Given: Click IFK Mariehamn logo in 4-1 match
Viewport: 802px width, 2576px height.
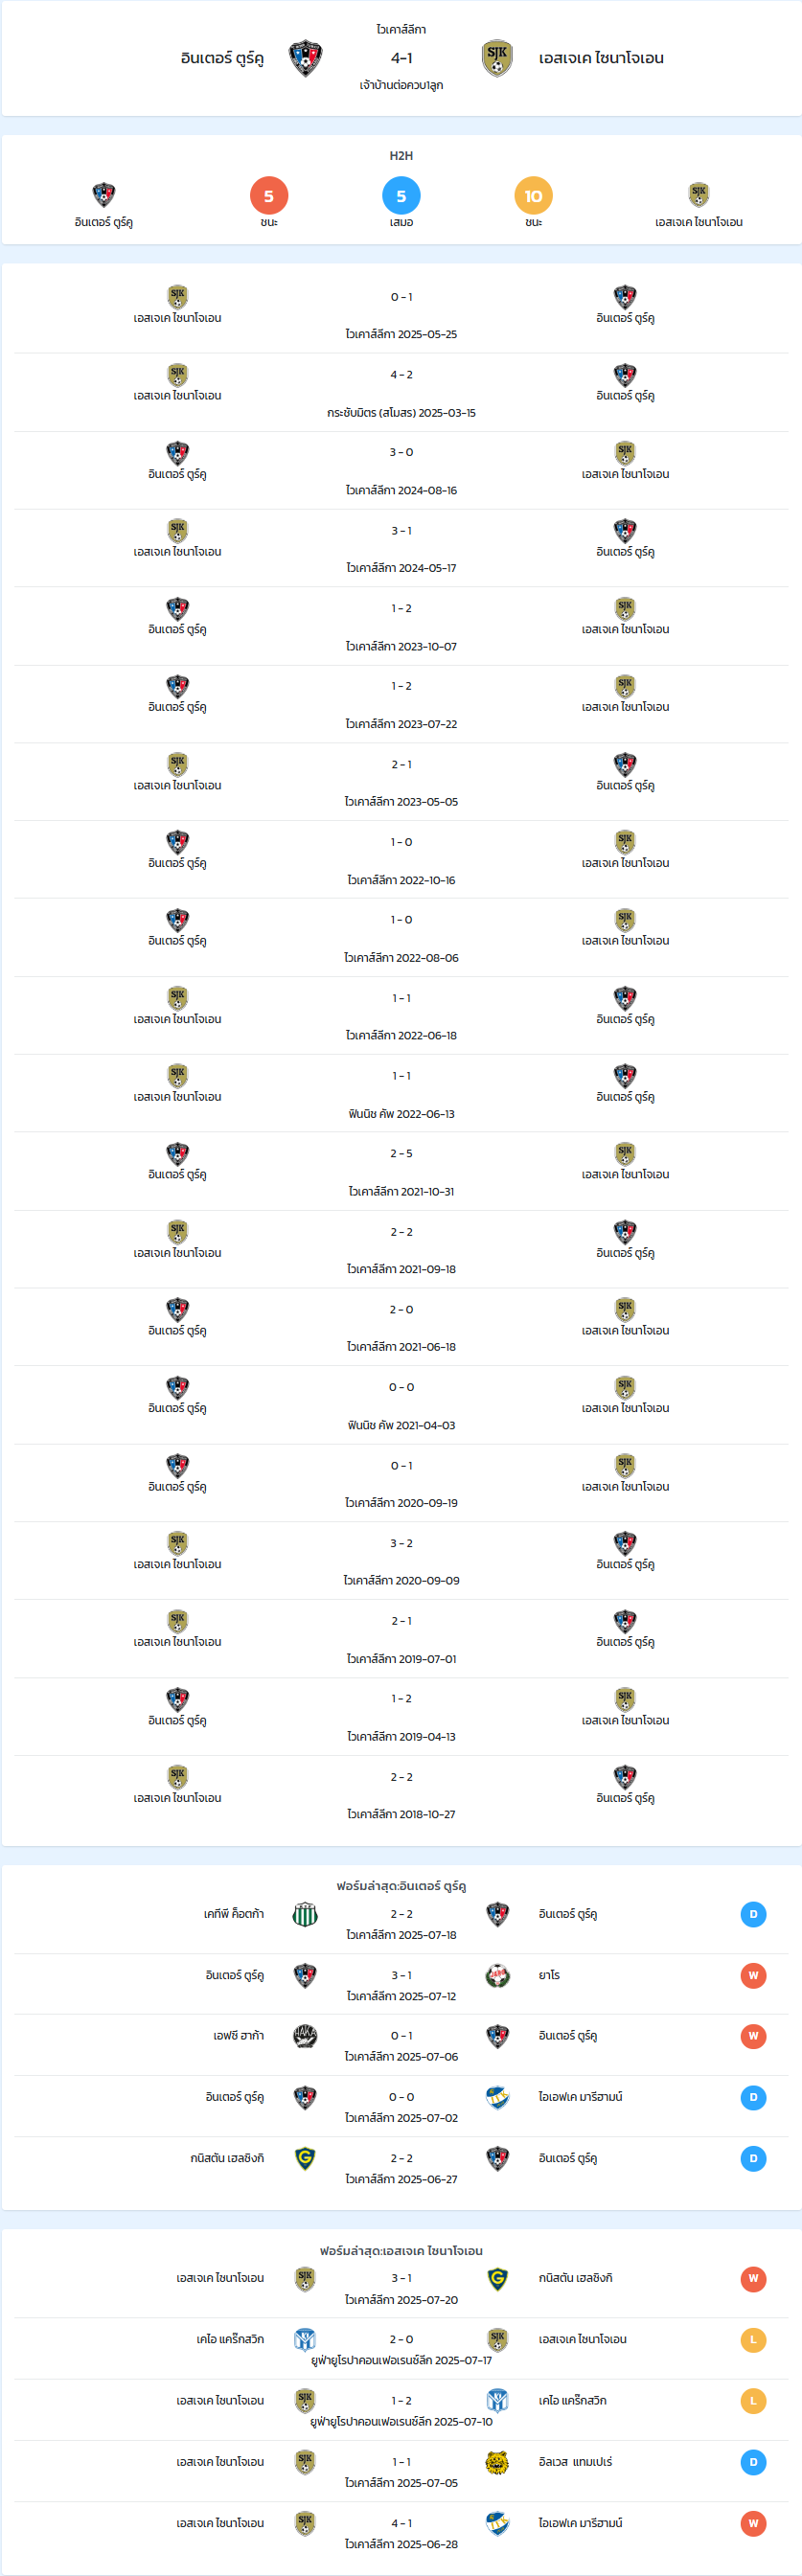Looking at the screenshot, I should (497, 2523).
